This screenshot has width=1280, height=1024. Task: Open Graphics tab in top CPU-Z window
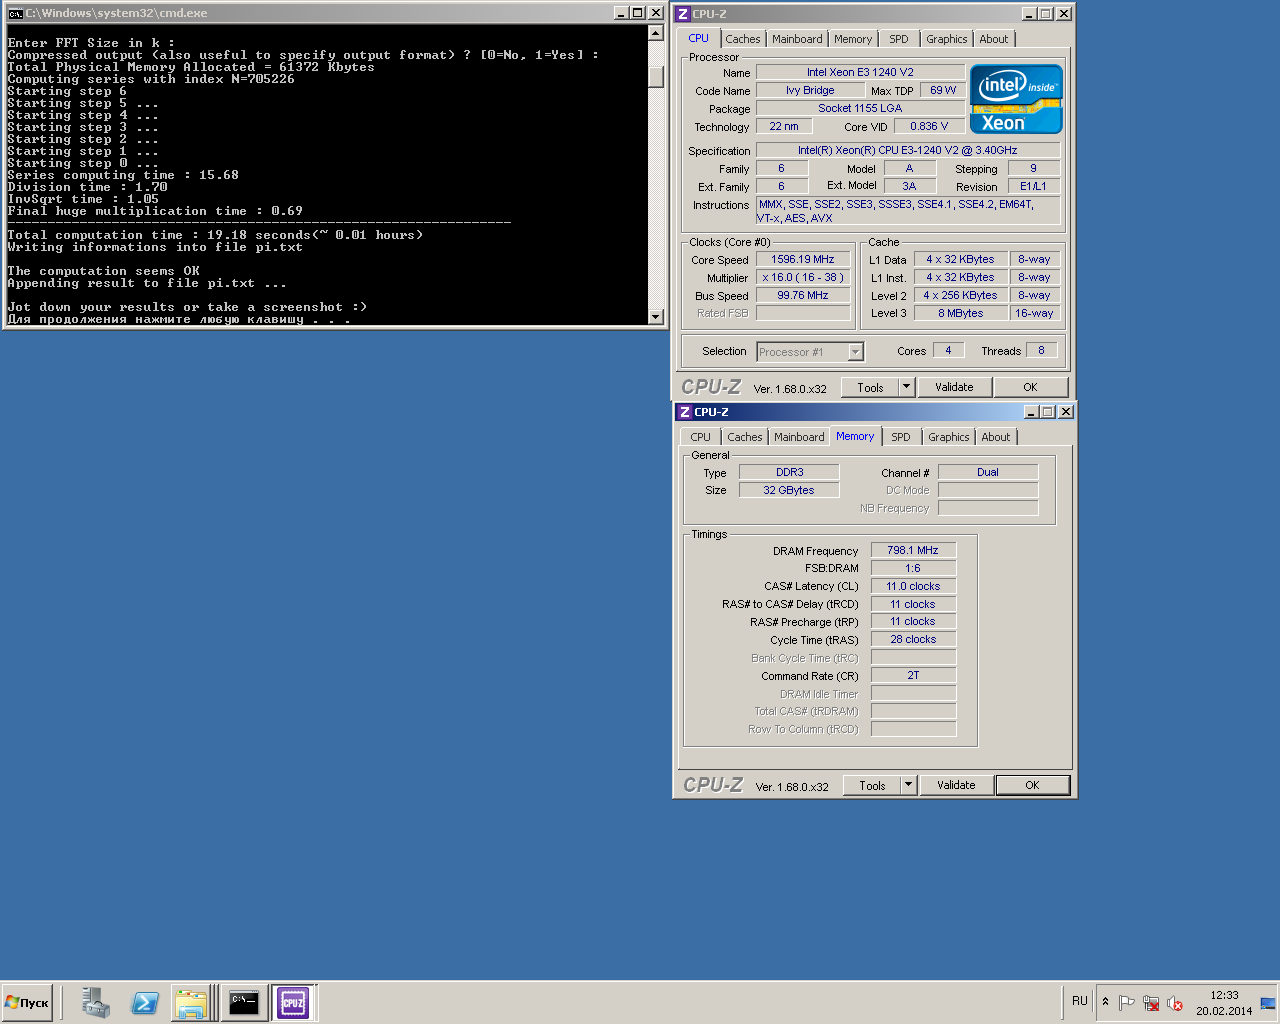click(x=946, y=39)
